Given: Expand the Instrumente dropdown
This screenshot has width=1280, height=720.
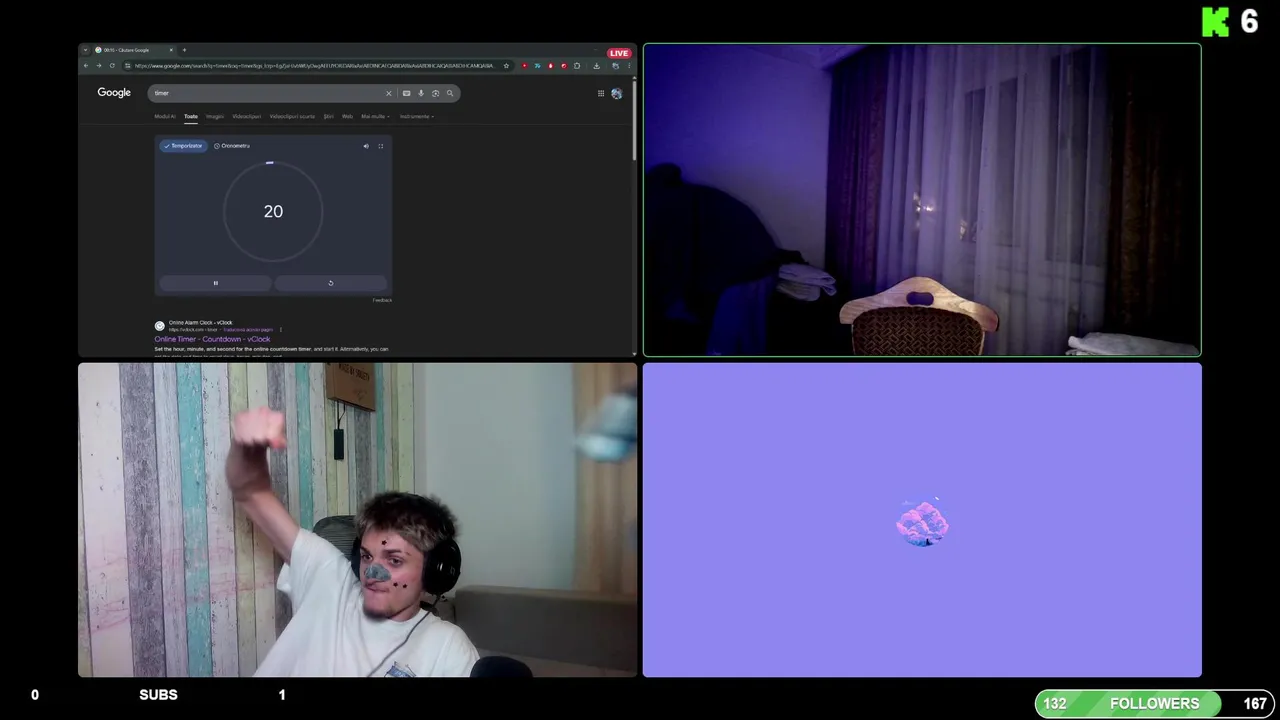Looking at the screenshot, I should click(417, 116).
